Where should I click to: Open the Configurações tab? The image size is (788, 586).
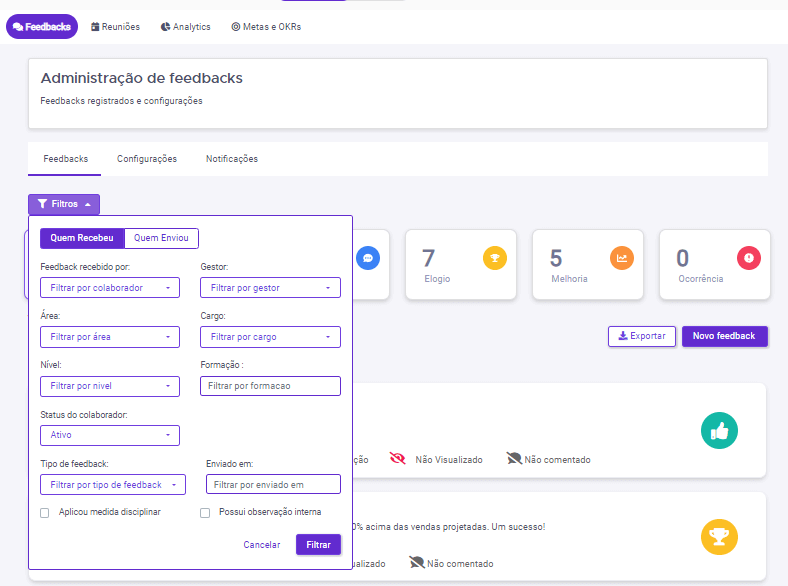tap(147, 159)
